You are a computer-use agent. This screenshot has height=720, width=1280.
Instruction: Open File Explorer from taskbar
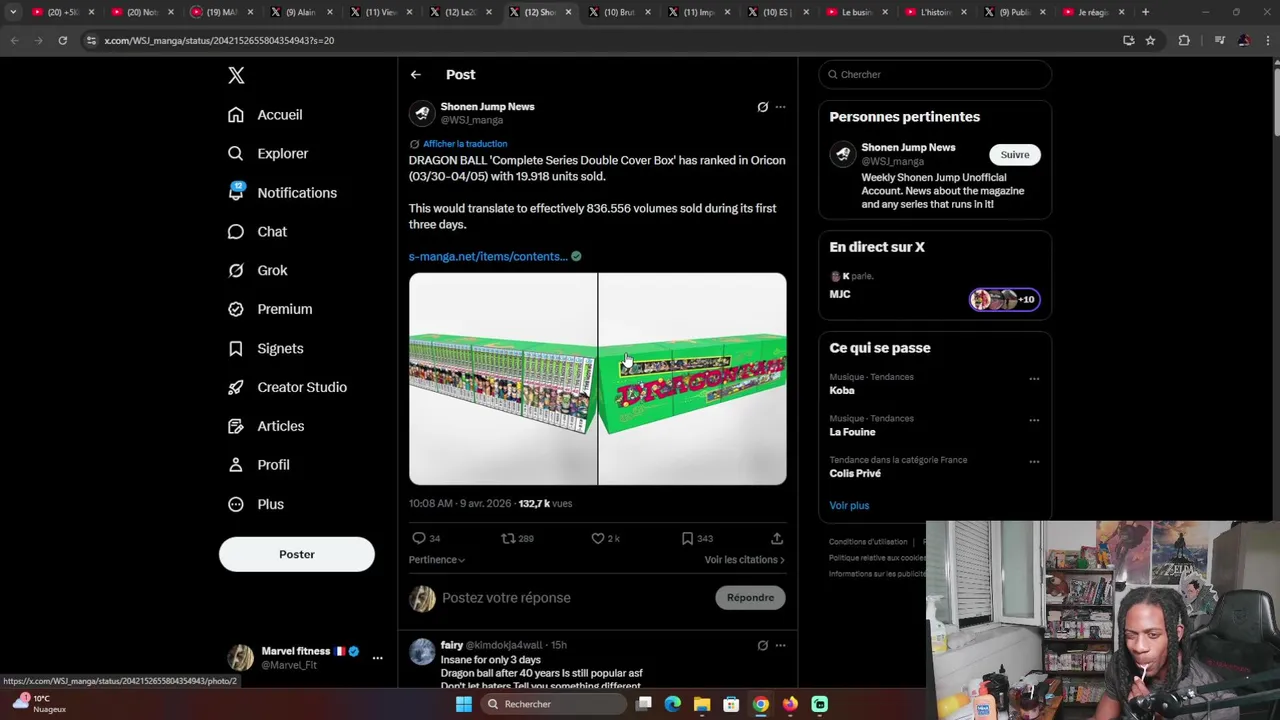702,704
